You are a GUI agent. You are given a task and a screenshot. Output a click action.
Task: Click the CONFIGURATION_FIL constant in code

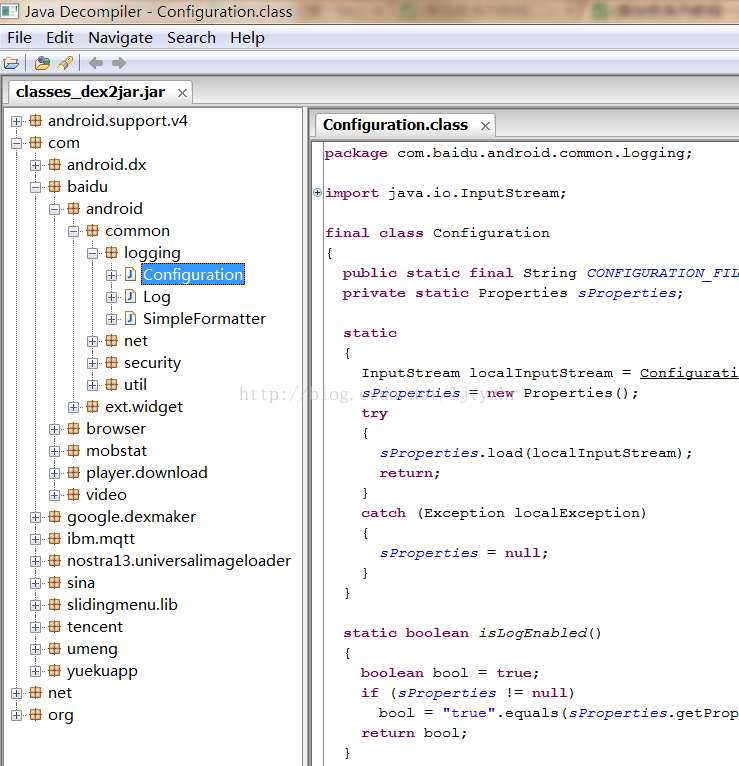click(663, 273)
